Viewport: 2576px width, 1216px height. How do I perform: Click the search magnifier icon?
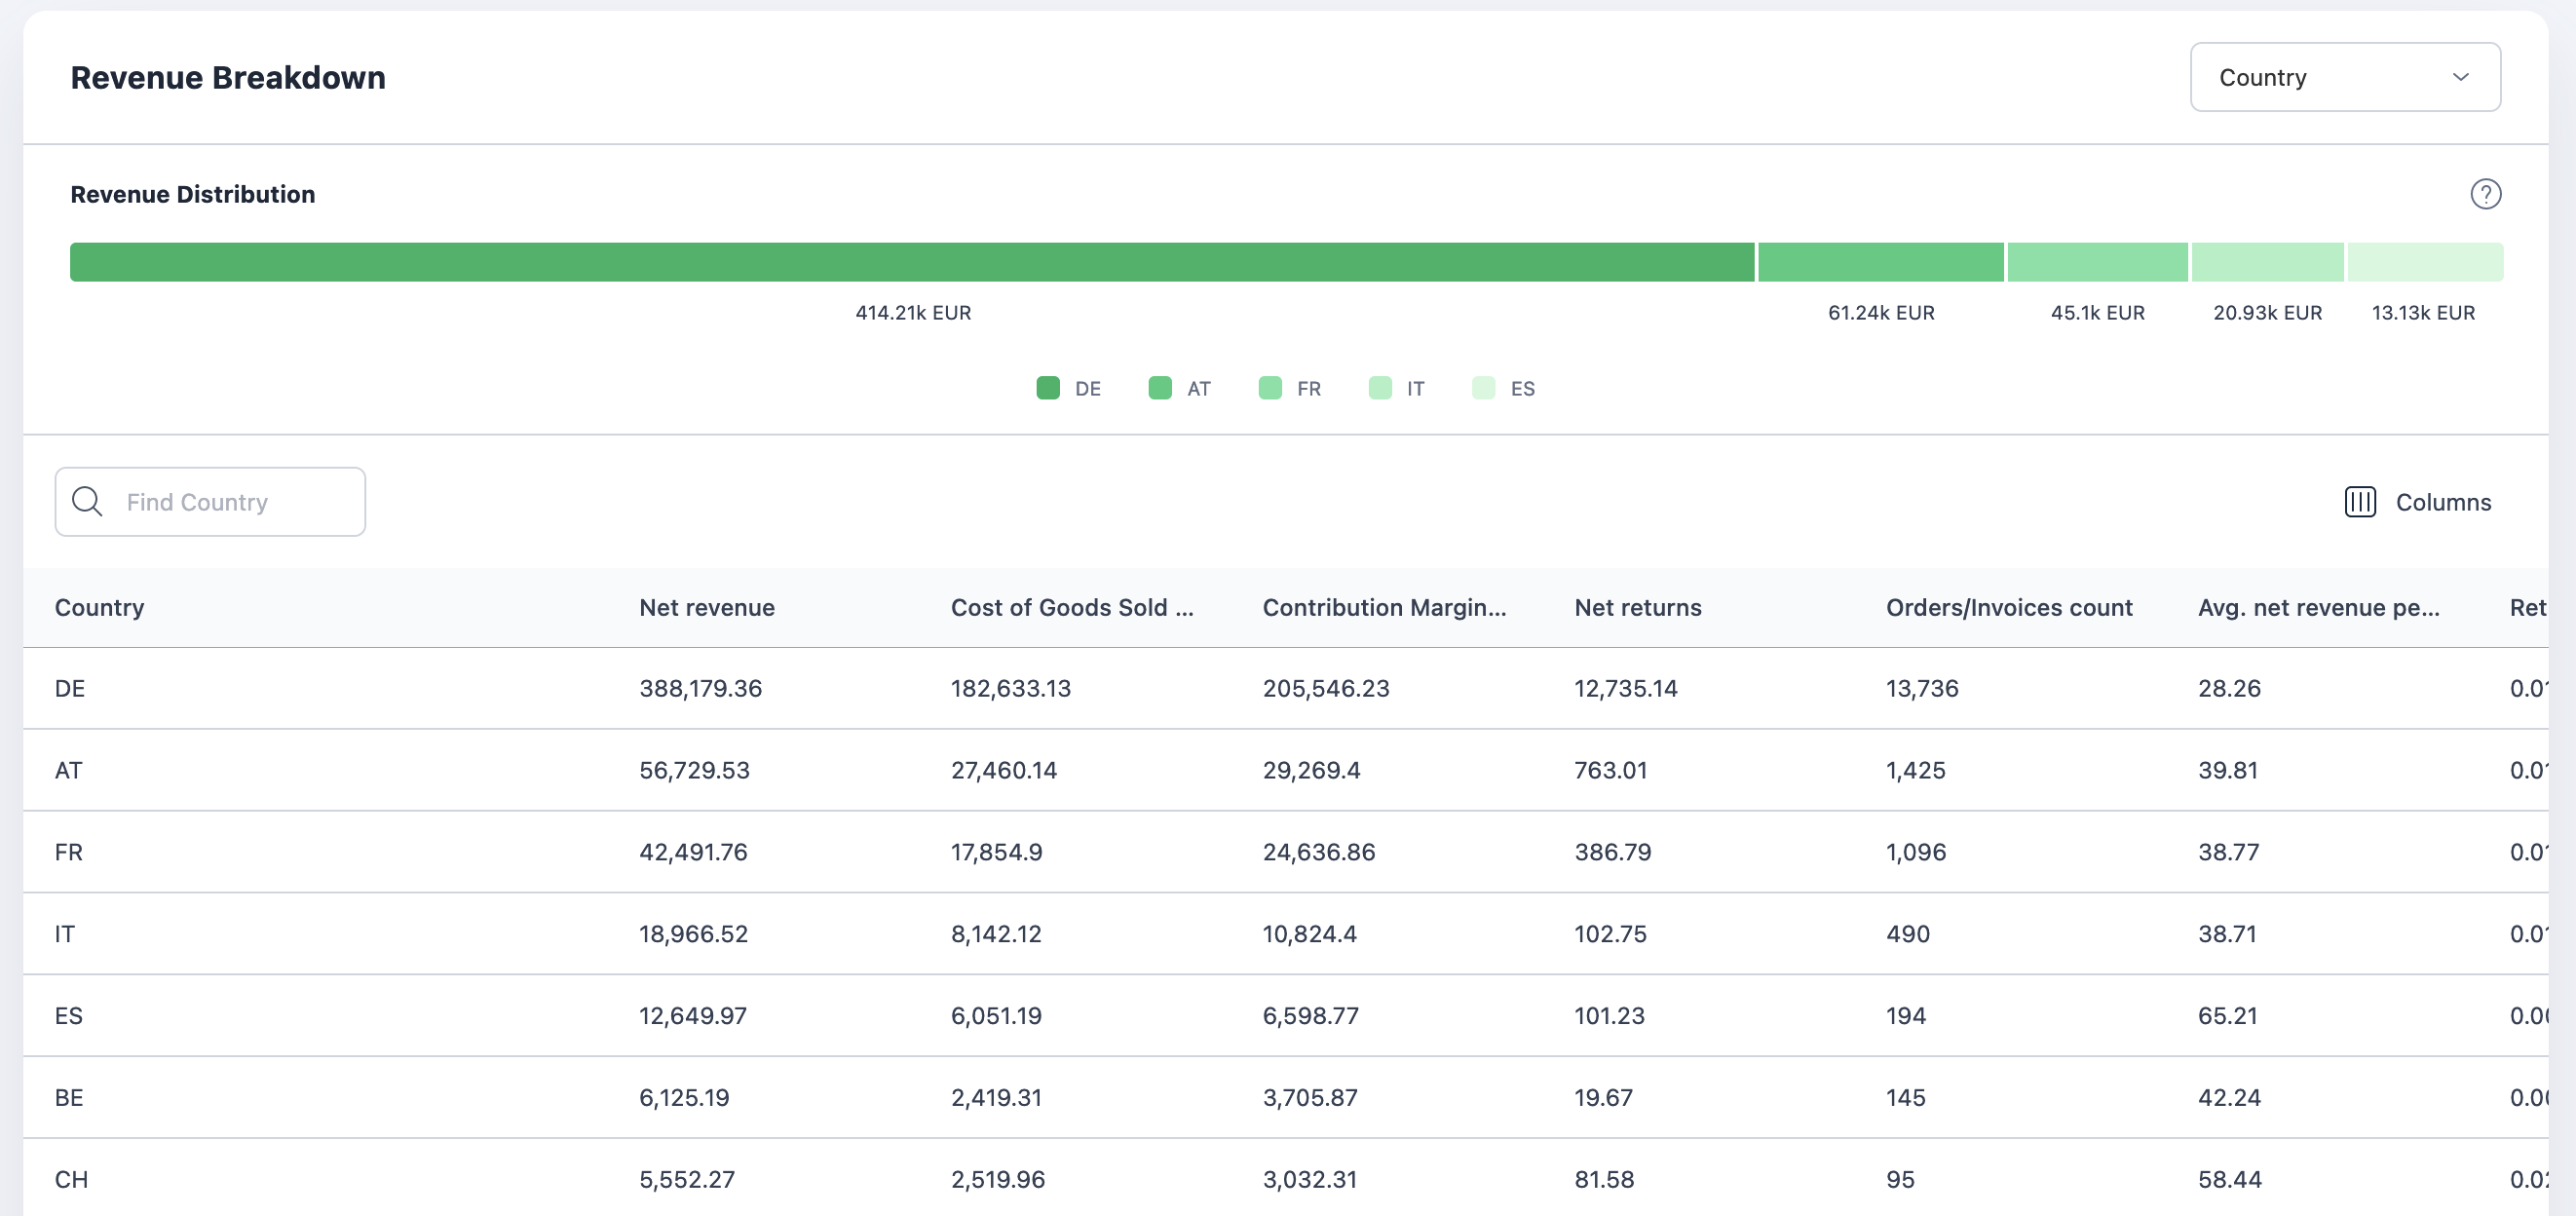click(x=86, y=501)
